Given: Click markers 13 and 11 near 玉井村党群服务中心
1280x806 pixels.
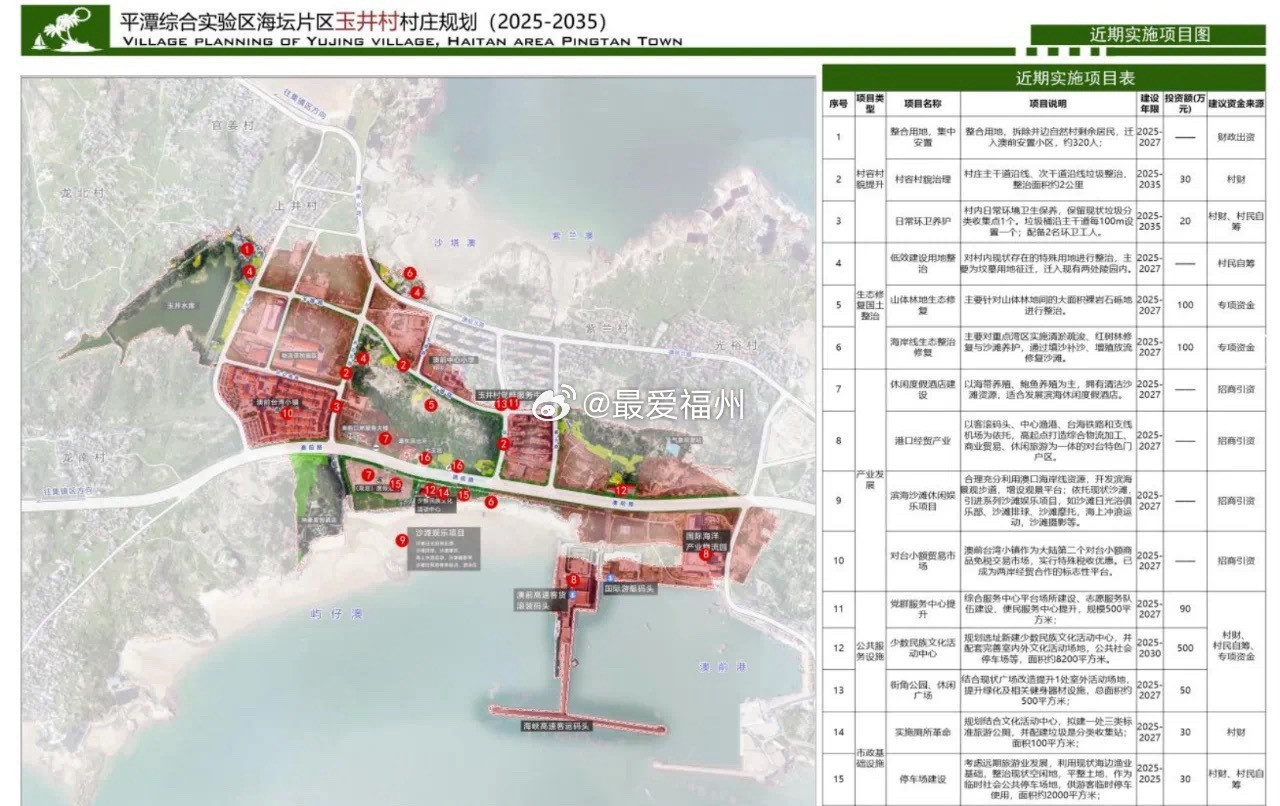Looking at the screenshot, I should [507, 403].
